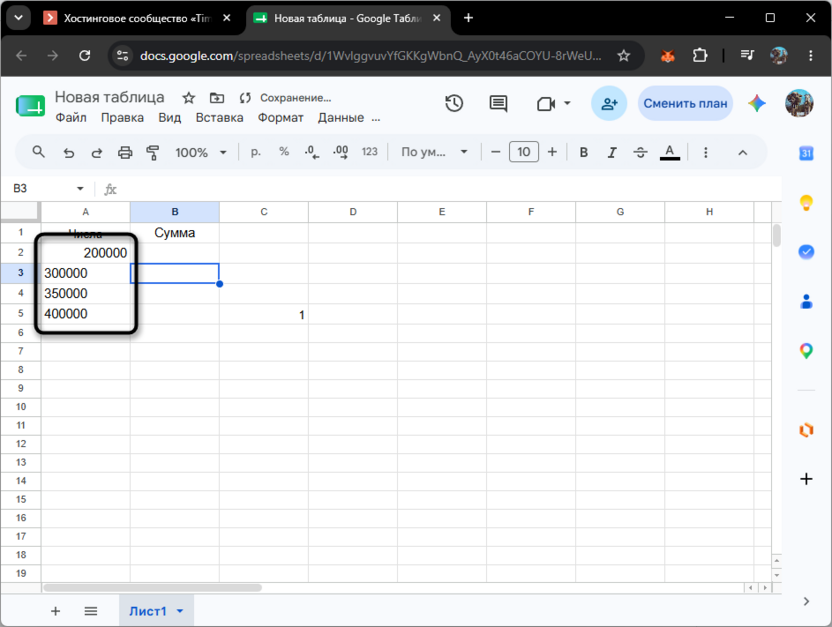Open the share access button
832x627 pixels.
click(609, 103)
